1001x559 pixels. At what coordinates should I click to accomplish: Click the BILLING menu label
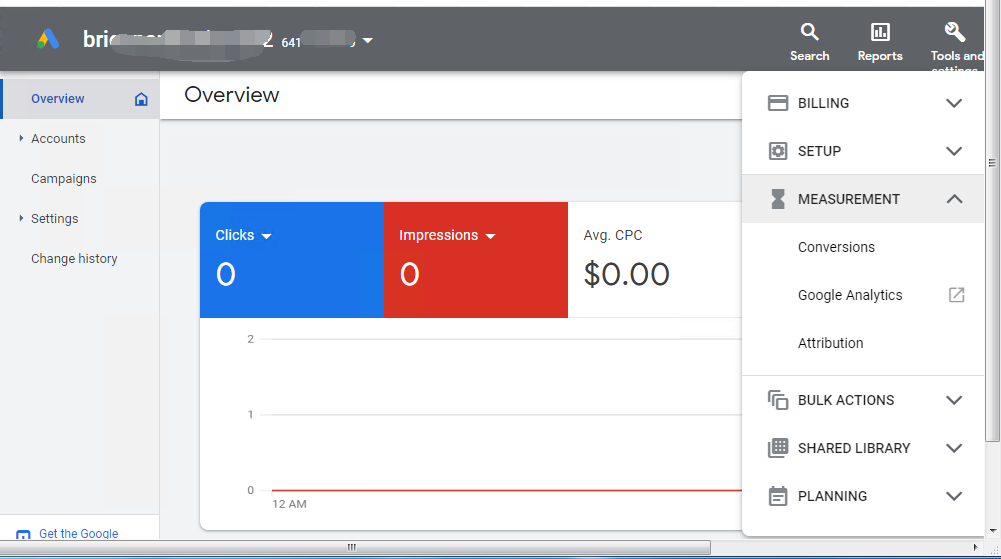(x=823, y=103)
